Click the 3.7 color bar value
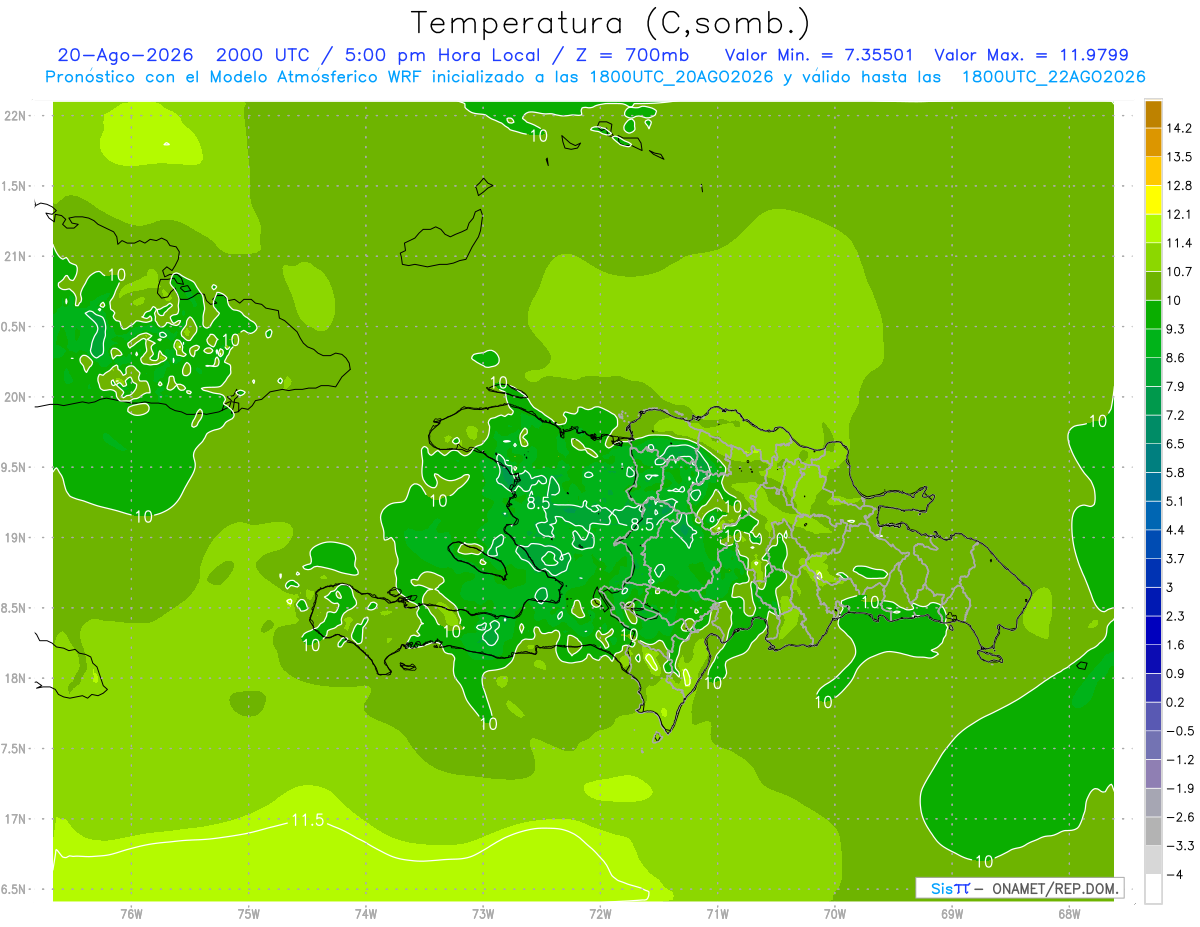1200x927 pixels. click(1176, 559)
